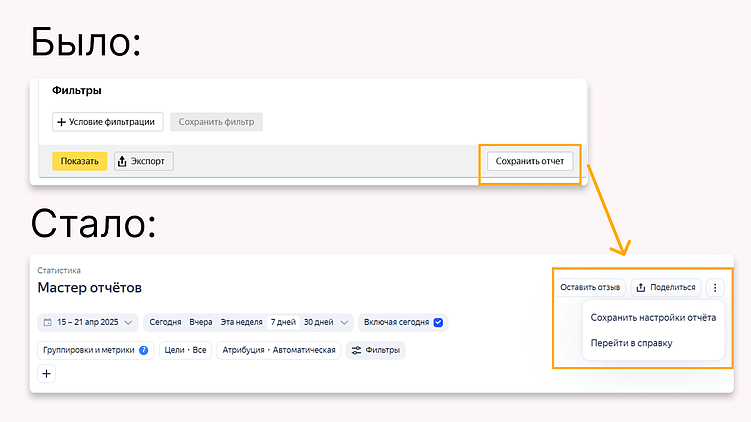Click the 'Мастер отчётов' heading
751x422 pixels.
[x=90, y=288]
